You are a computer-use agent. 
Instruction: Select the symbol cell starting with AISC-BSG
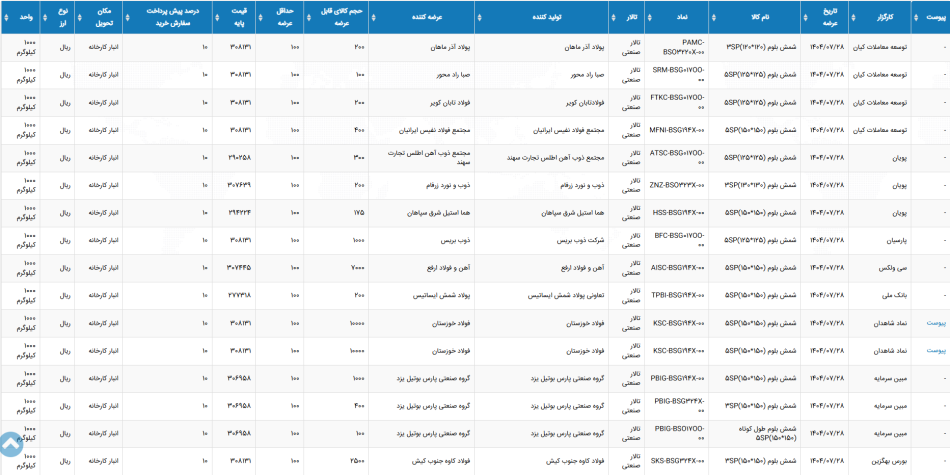click(x=677, y=268)
